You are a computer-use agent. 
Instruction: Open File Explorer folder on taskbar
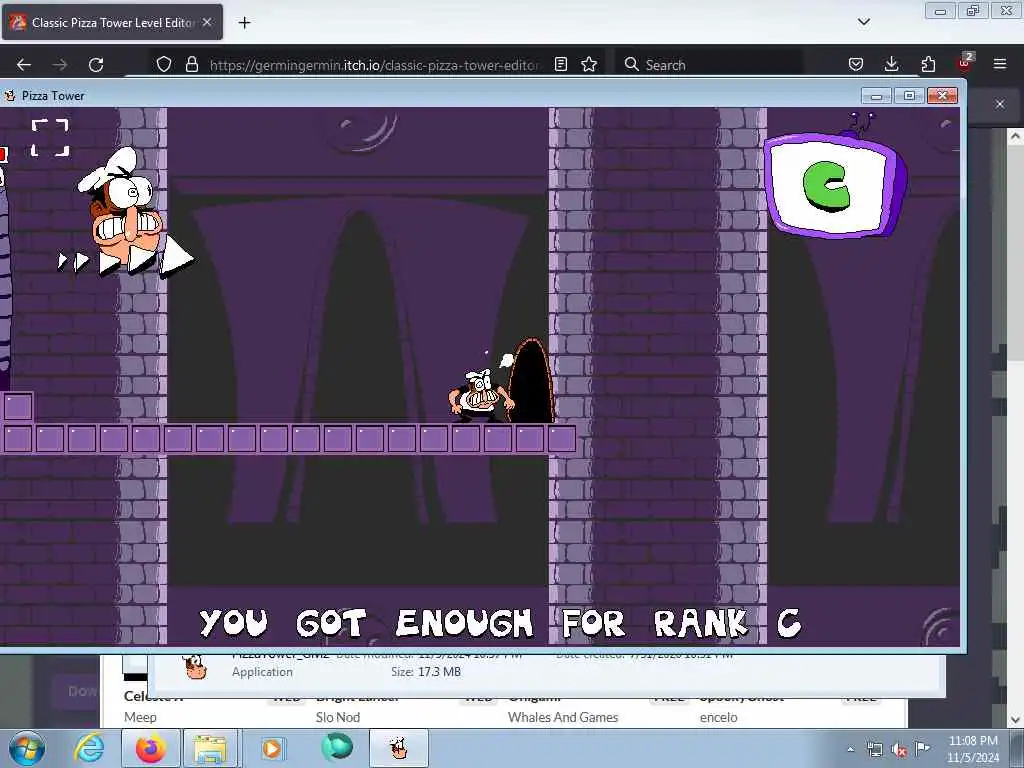click(x=209, y=748)
